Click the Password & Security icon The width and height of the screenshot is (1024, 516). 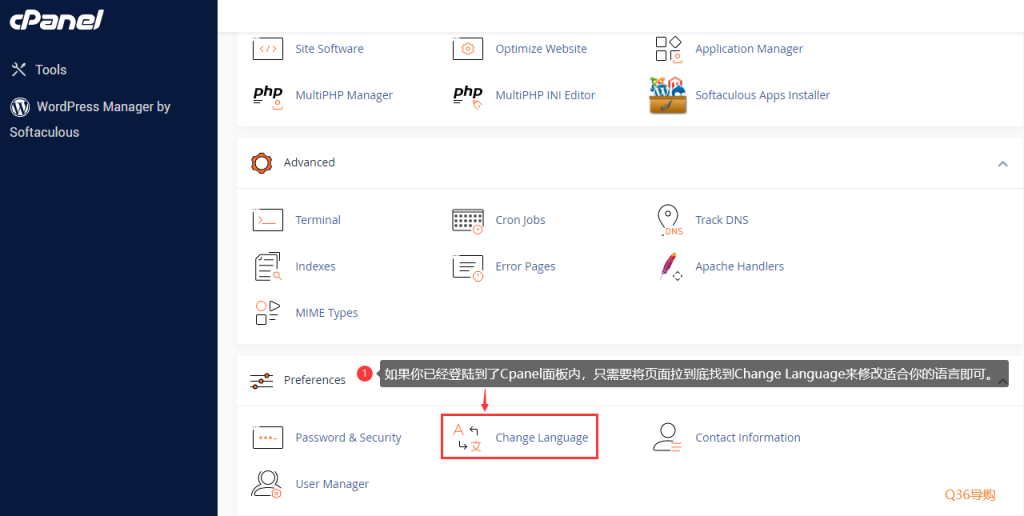point(268,438)
